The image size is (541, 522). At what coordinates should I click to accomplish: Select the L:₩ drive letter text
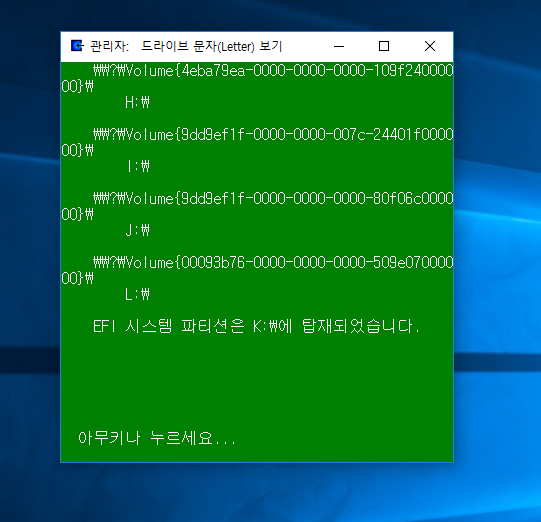pyautogui.click(x=137, y=294)
